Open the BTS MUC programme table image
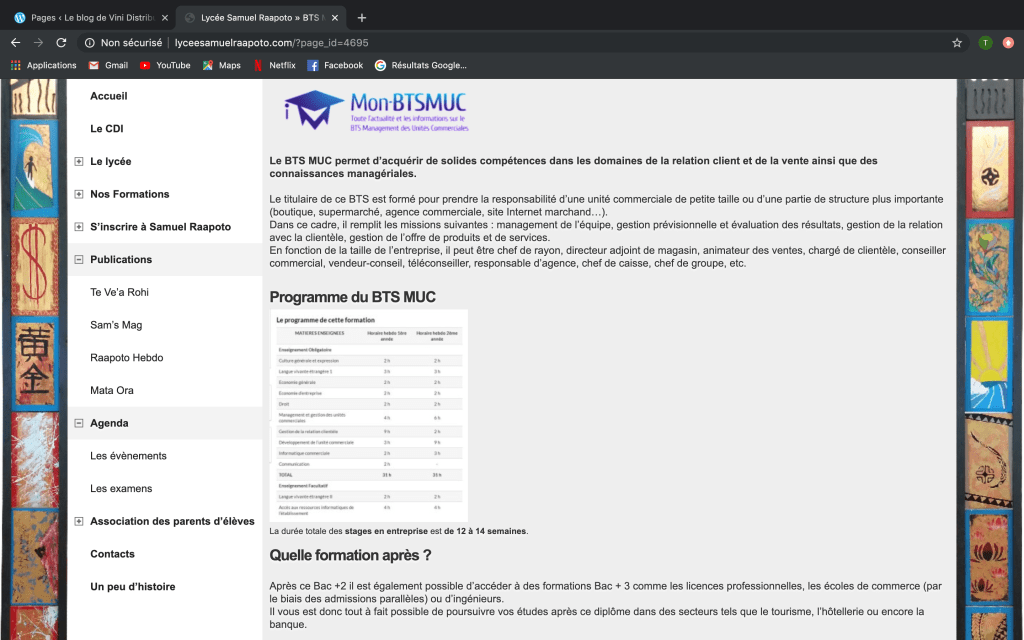This screenshot has height=640, width=1024. click(369, 415)
